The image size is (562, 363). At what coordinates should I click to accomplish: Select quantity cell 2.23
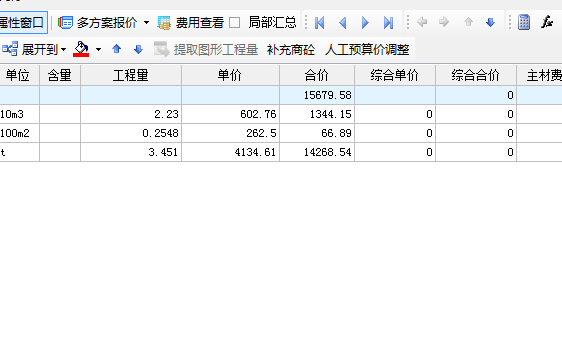(131, 114)
